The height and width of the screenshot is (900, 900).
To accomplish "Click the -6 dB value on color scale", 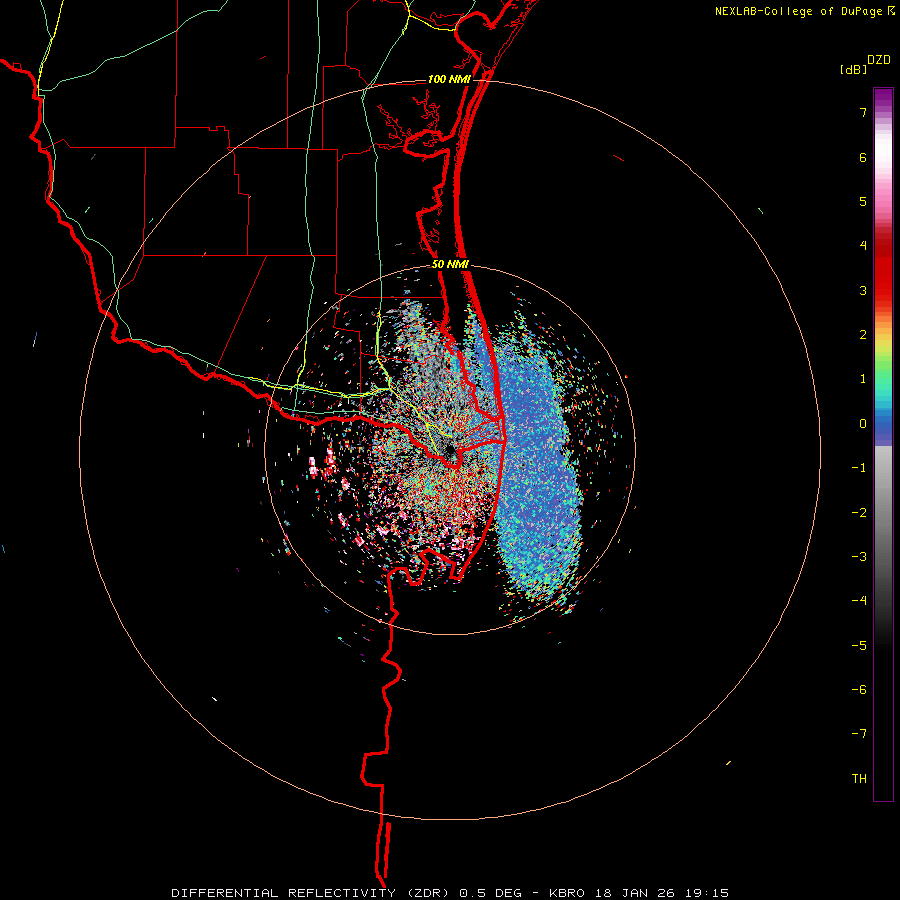I will pyautogui.click(x=859, y=689).
